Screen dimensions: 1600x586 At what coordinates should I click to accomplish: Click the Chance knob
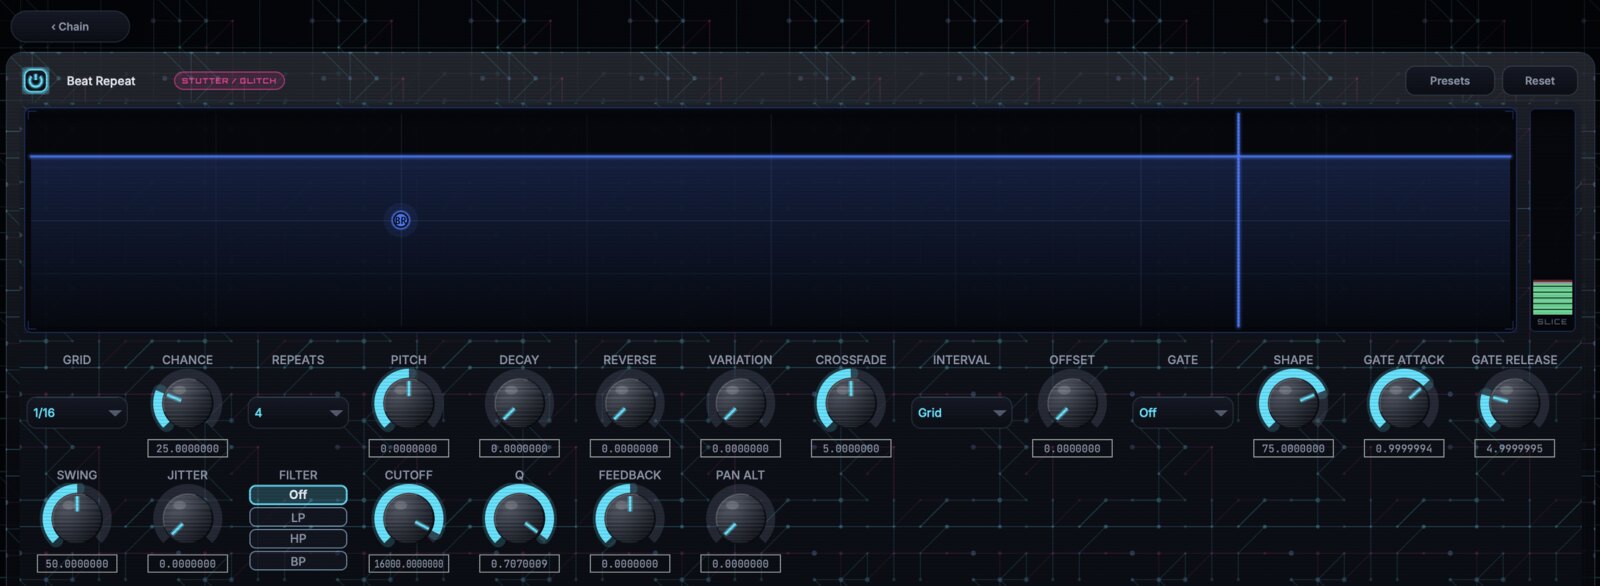[x=187, y=403]
